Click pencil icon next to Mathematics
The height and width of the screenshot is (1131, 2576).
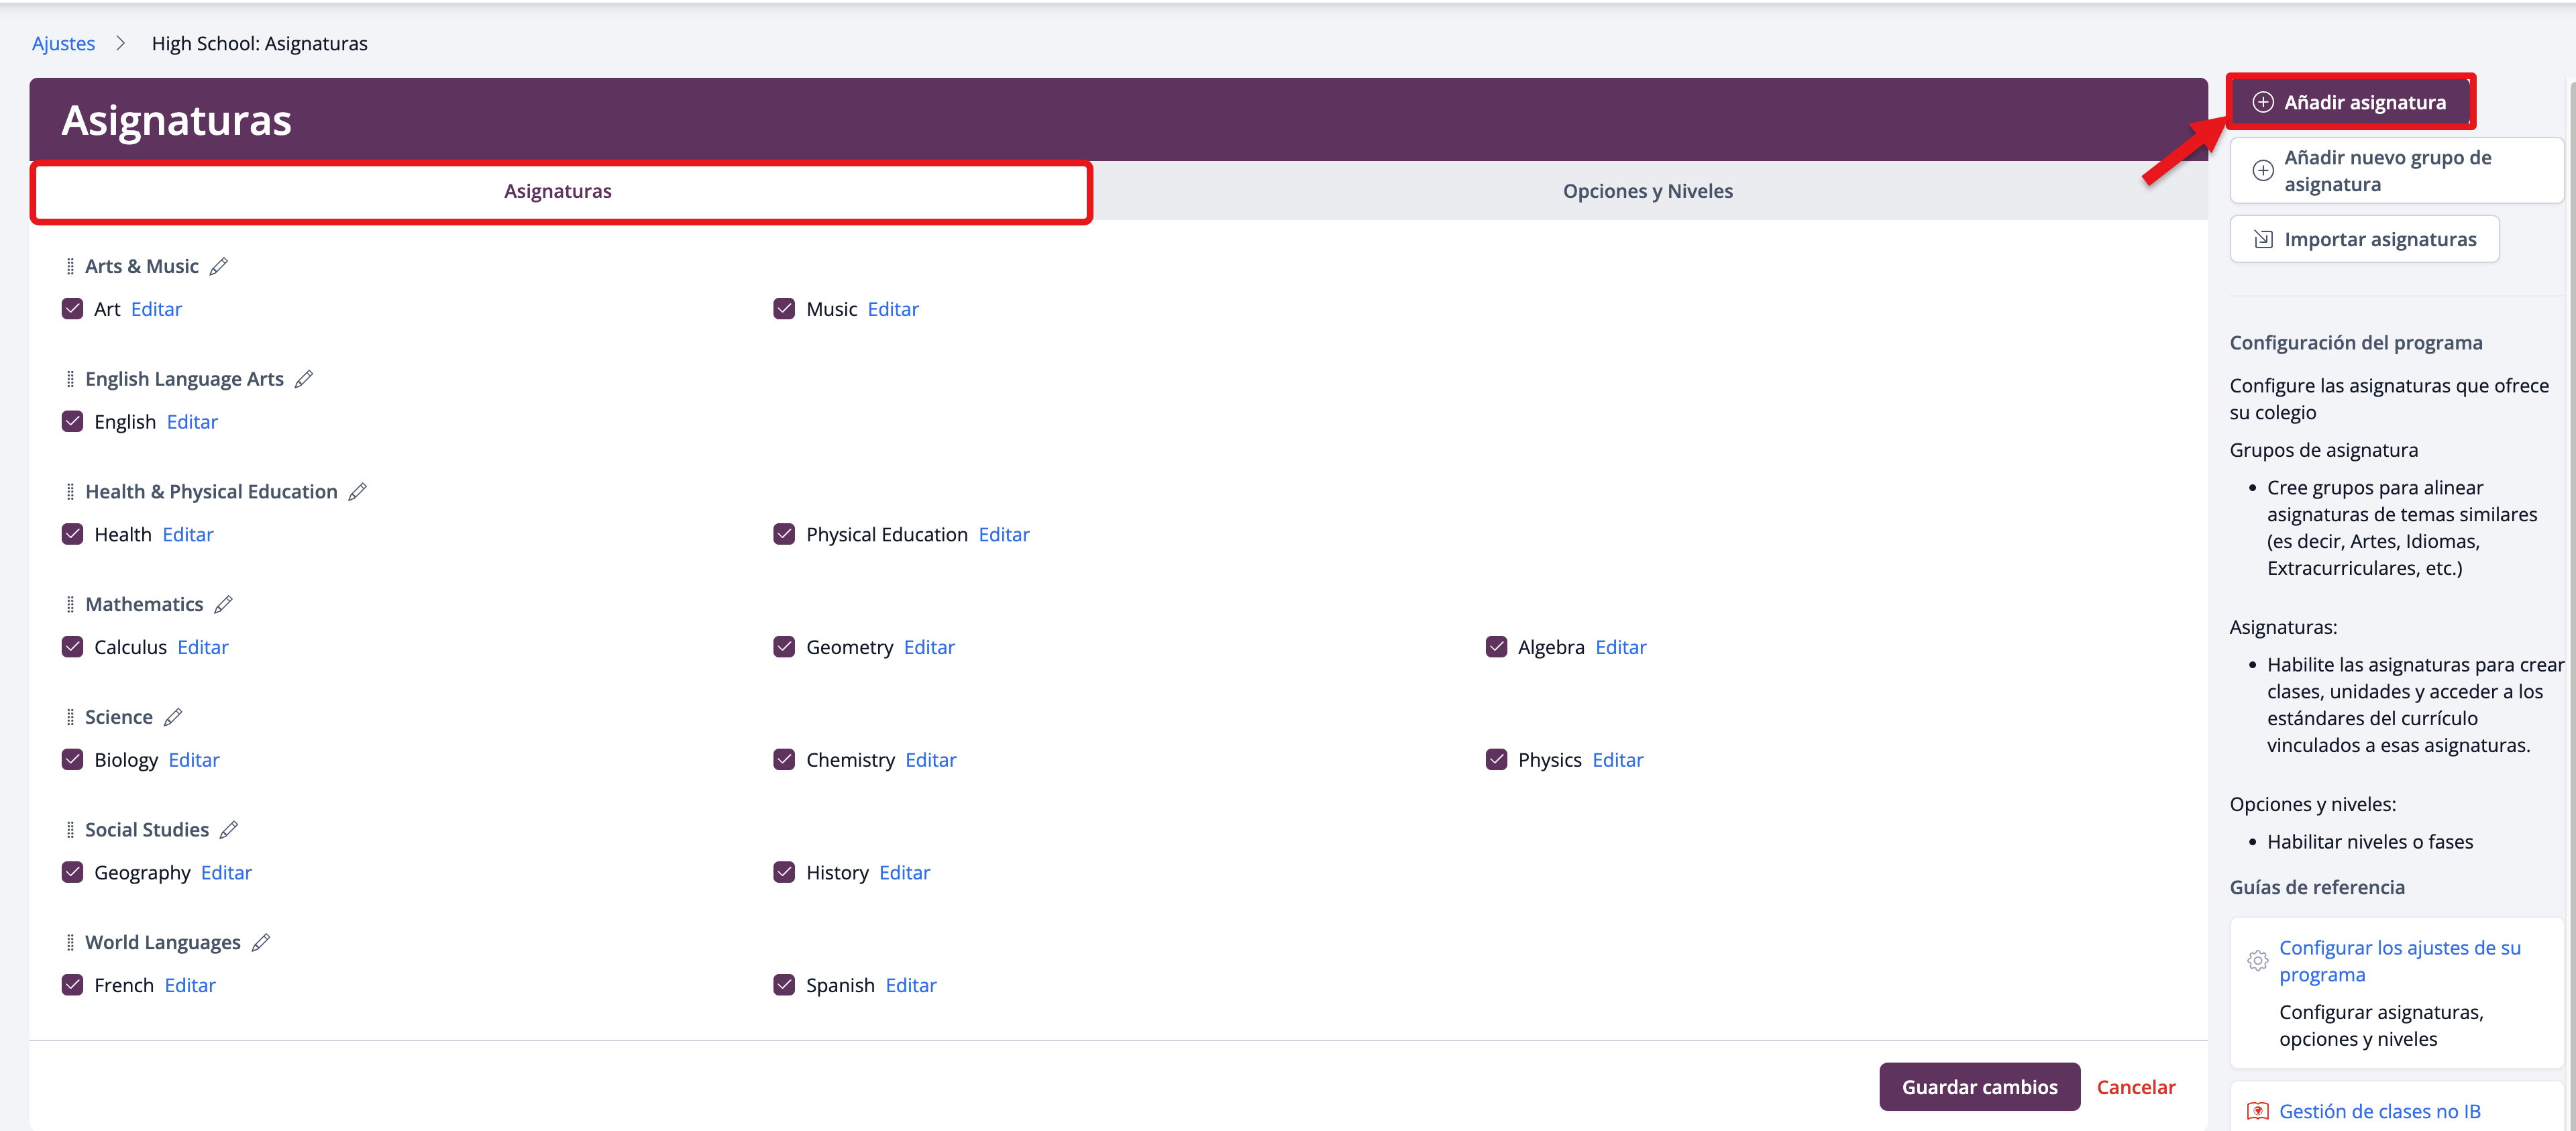click(223, 604)
